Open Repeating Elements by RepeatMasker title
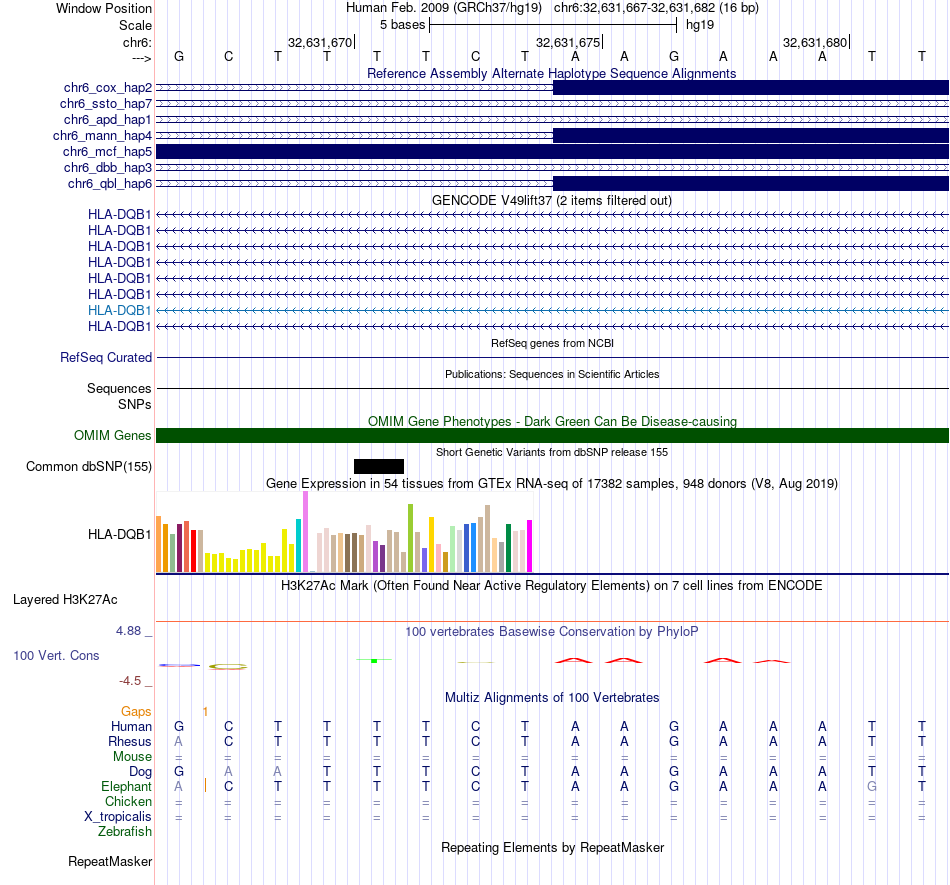 click(x=552, y=847)
